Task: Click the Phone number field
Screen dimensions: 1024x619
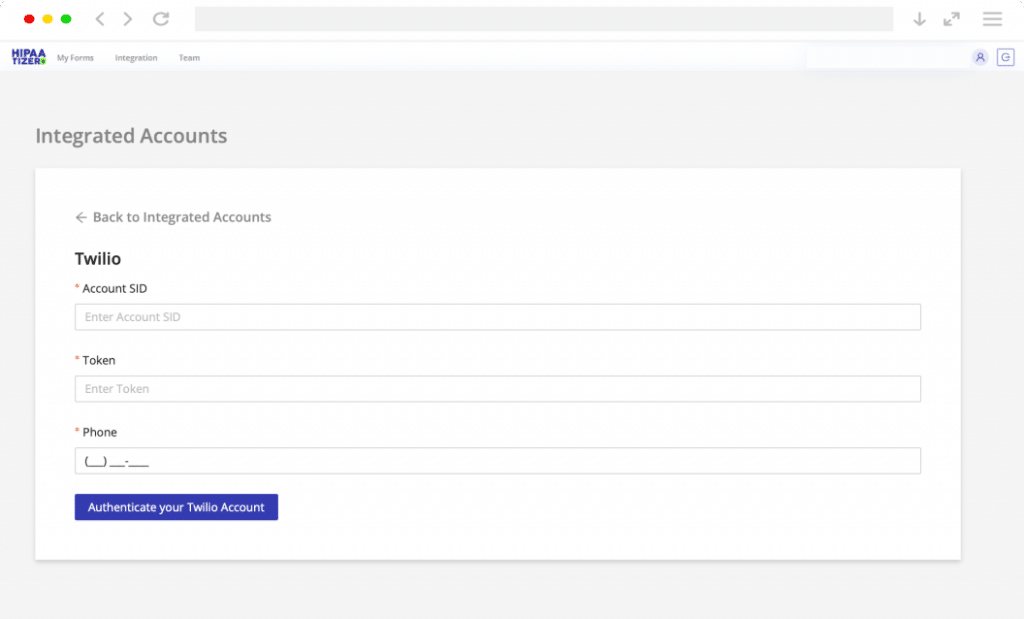Action: [x=498, y=460]
